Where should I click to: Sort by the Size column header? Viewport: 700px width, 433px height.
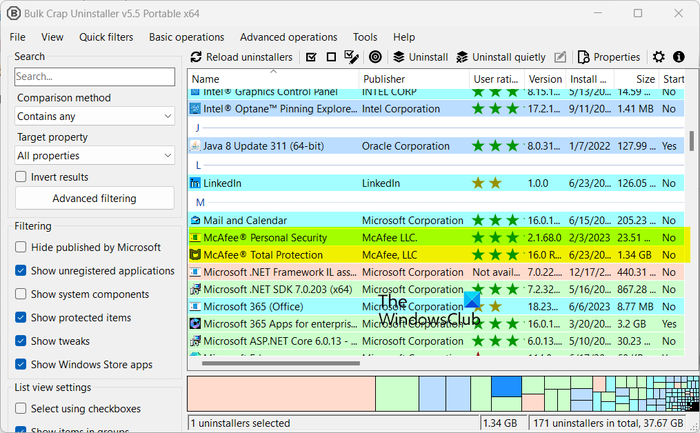(x=636, y=79)
